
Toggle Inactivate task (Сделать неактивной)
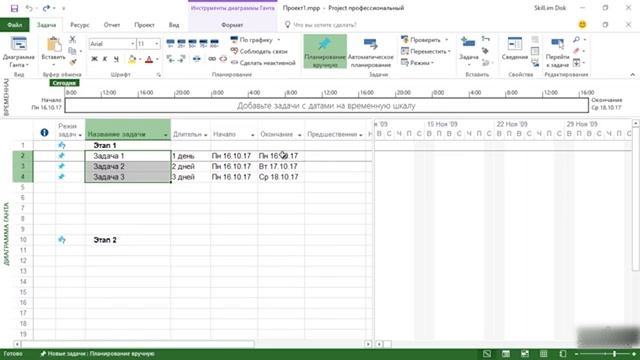[263, 63]
